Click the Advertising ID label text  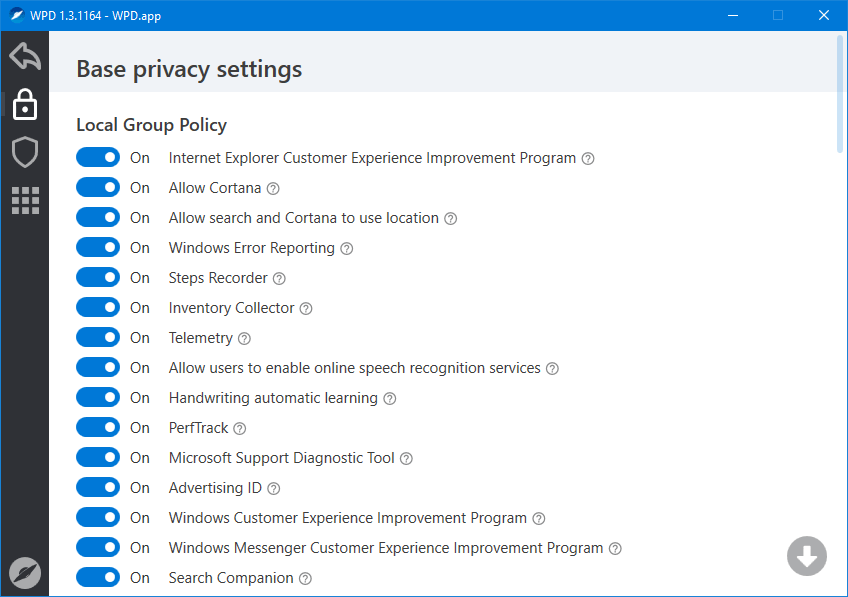215,488
